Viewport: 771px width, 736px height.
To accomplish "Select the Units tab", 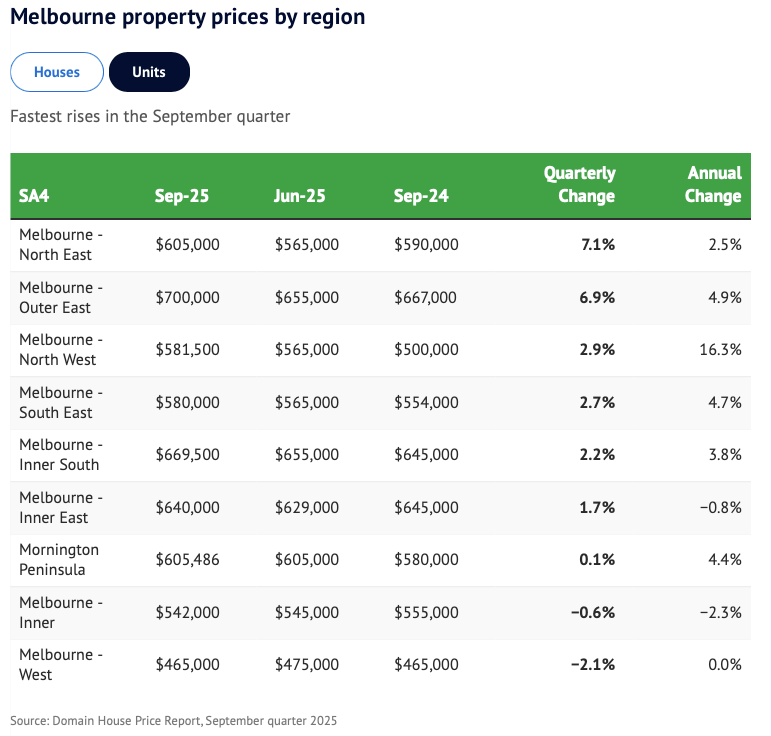I will 149,72.
